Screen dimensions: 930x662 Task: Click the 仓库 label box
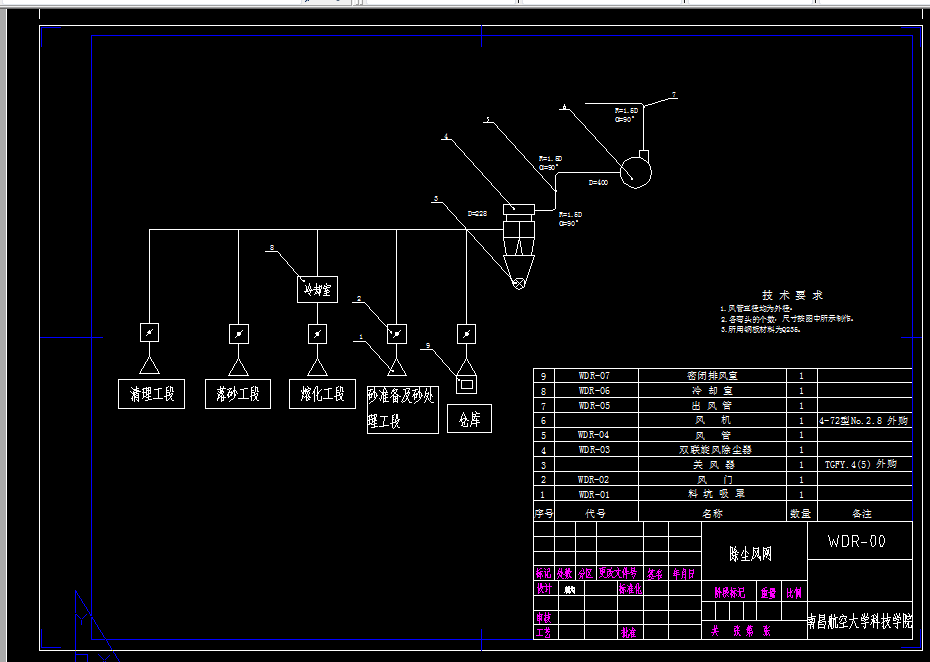pyautogui.click(x=469, y=418)
